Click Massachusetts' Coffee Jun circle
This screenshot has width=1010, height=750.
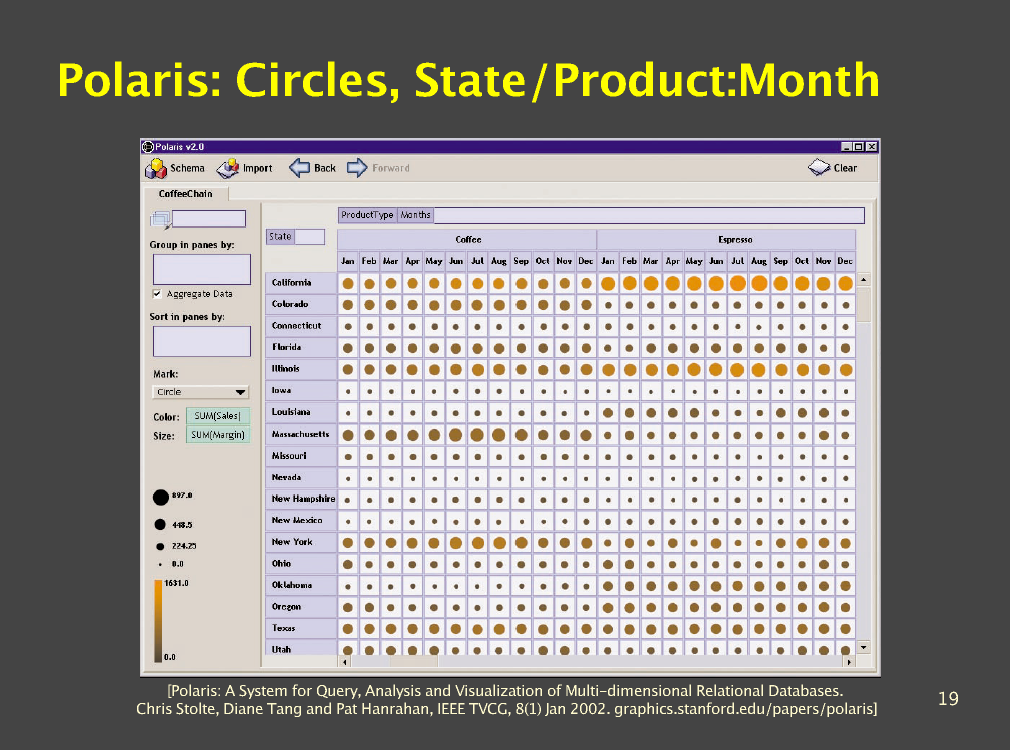click(x=455, y=435)
